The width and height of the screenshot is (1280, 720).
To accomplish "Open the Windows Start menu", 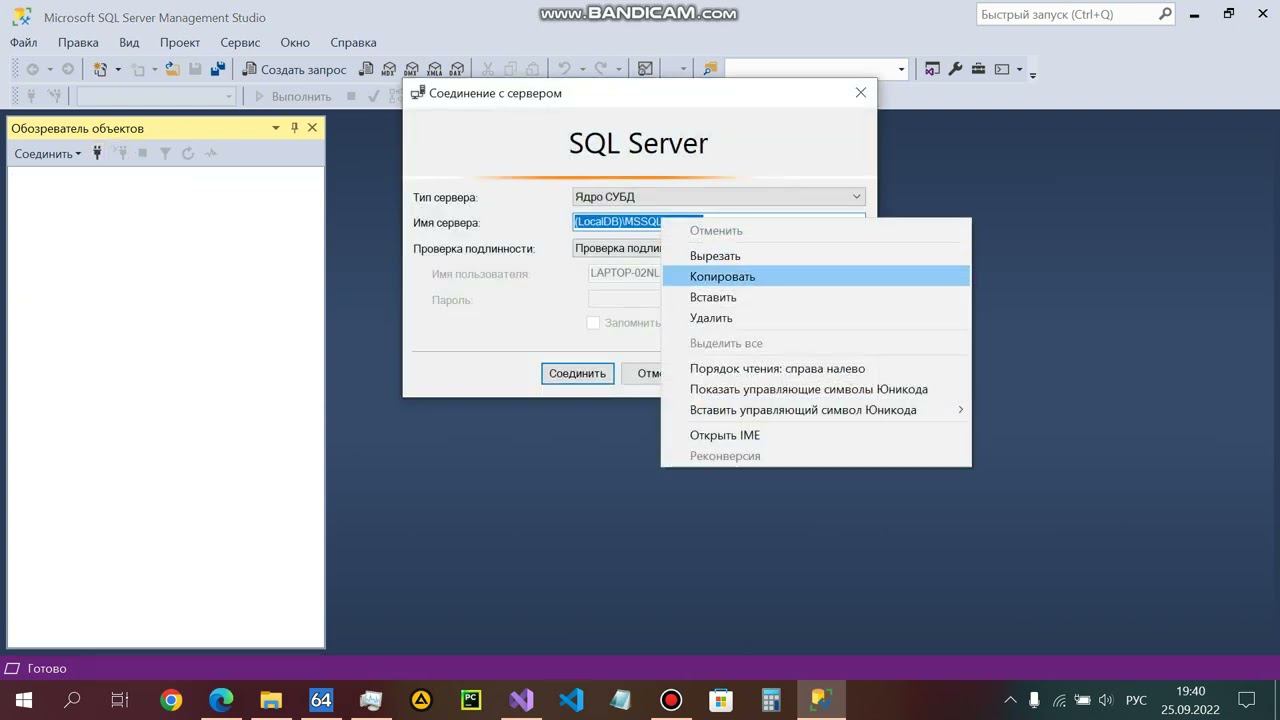I will [24, 700].
